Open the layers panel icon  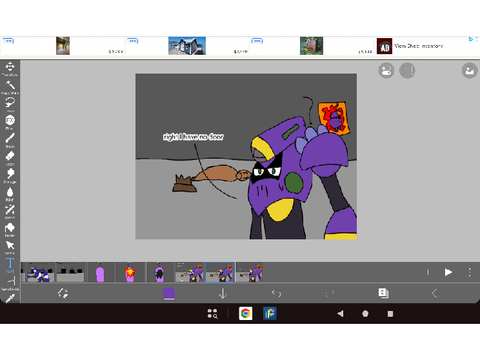383,293
